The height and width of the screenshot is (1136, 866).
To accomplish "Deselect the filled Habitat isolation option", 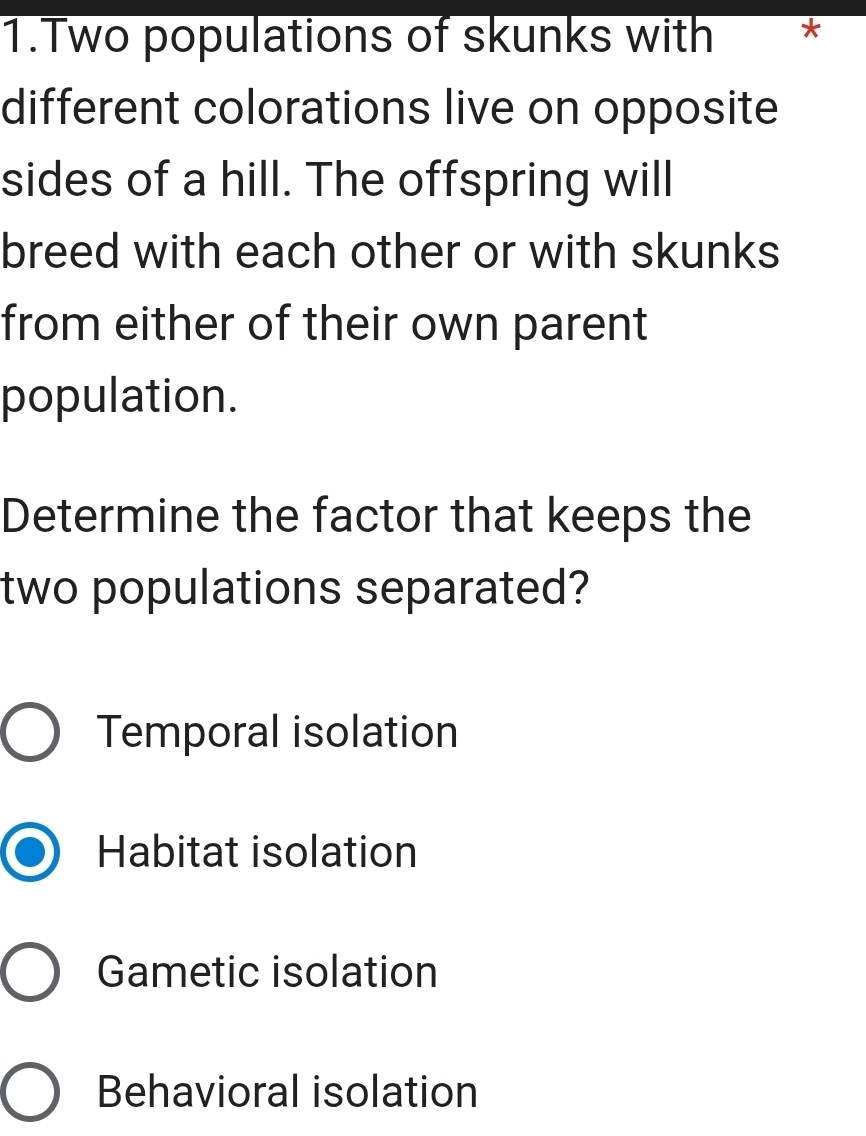I will (x=30, y=853).
